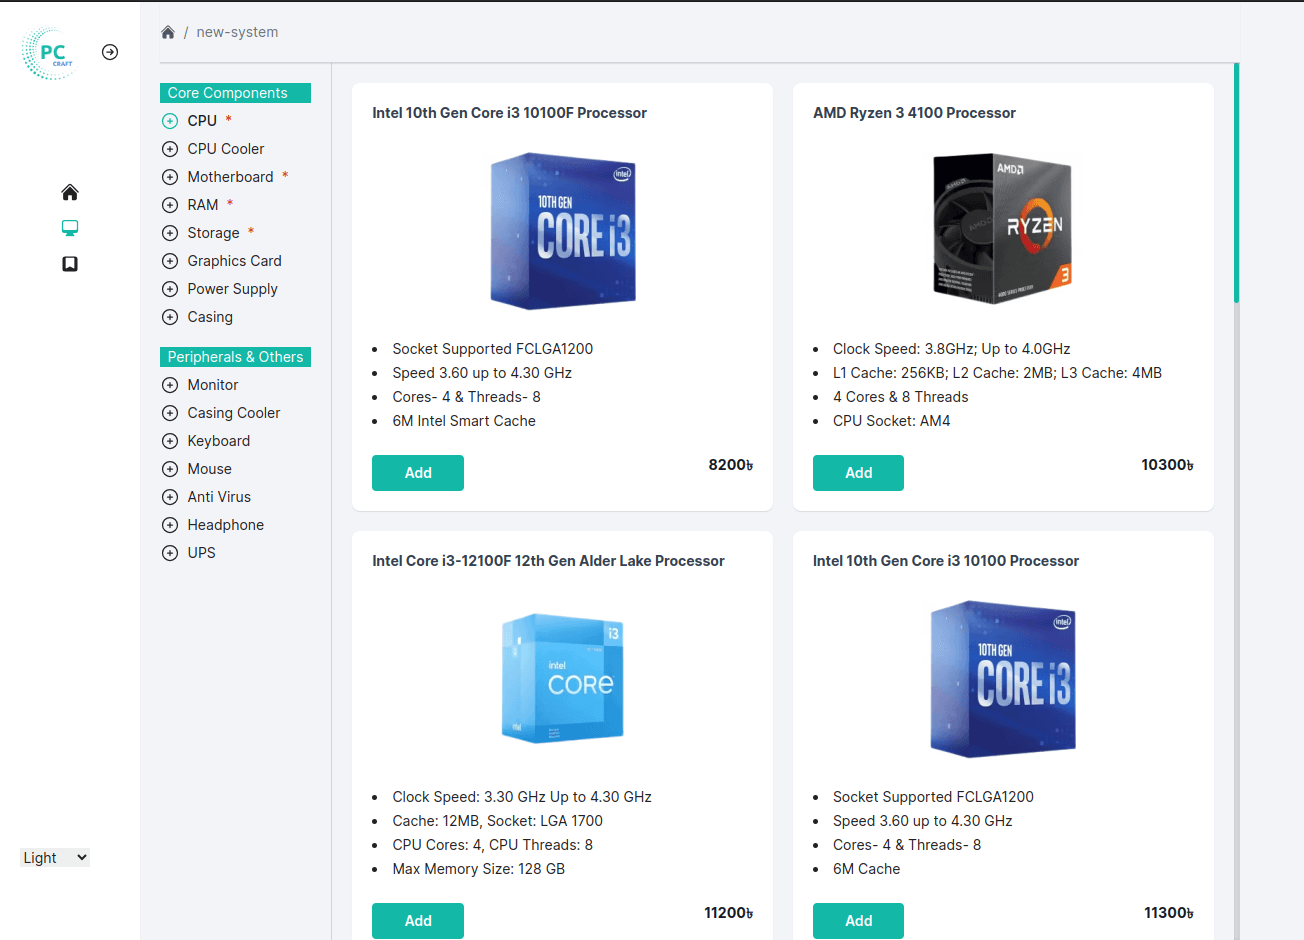Select the home icon in the left sidebar
1304x940 pixels.
tap(69, 191)
